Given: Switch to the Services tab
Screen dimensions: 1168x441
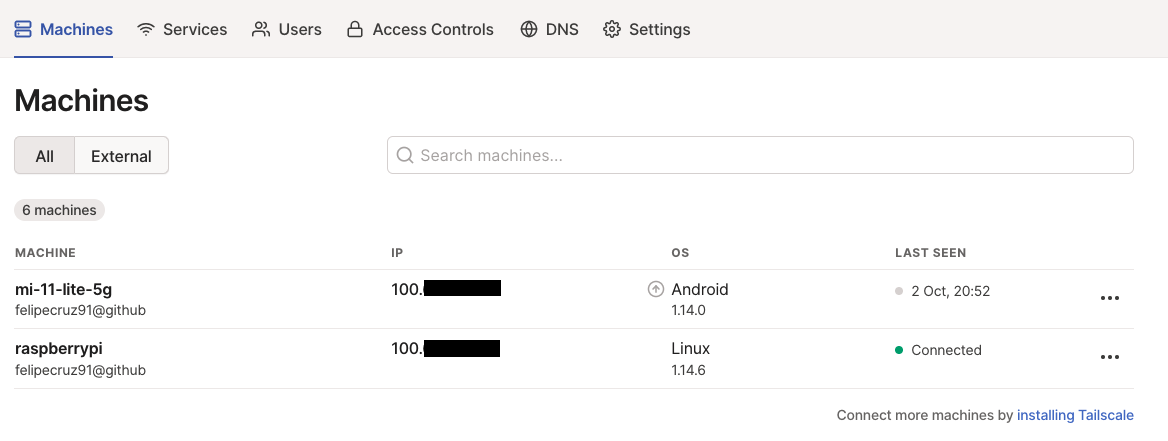Looking at the screenshot, I should point(182,30).
